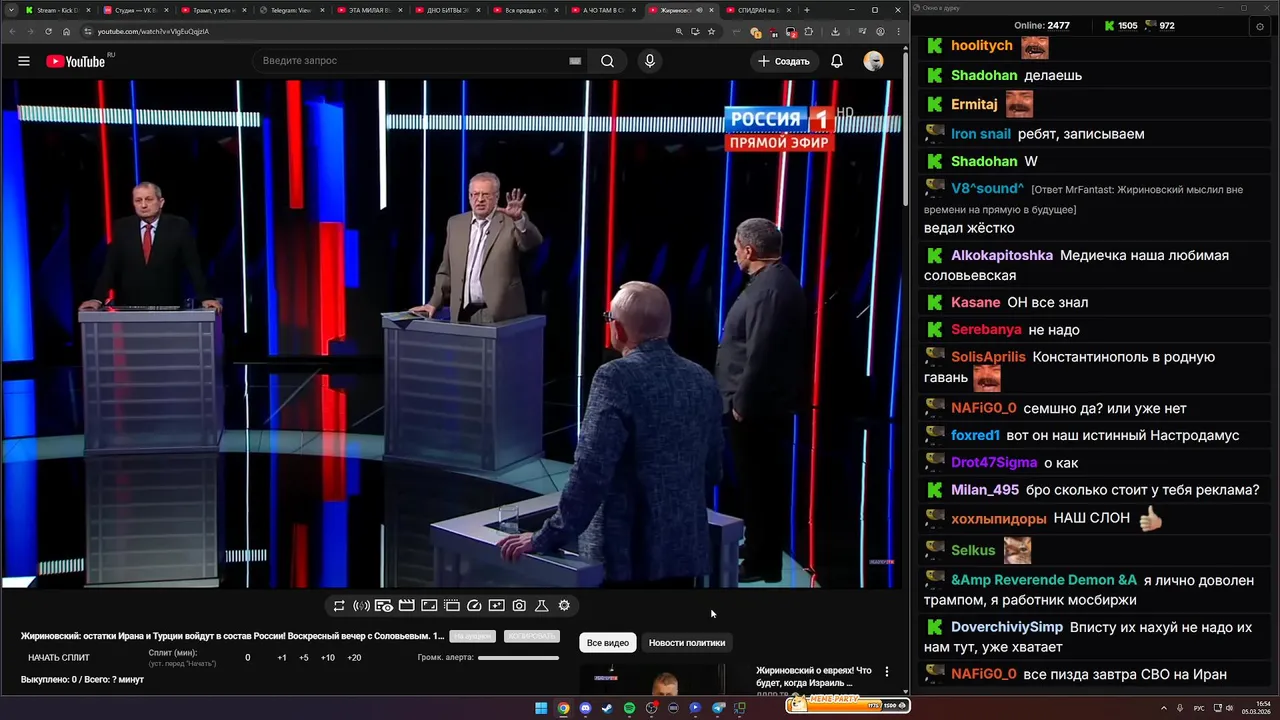The width and height of the screenshot is (1280, 720).
Task: Open the Chrome tab search dropdown arrow
Action: [11, 10]
